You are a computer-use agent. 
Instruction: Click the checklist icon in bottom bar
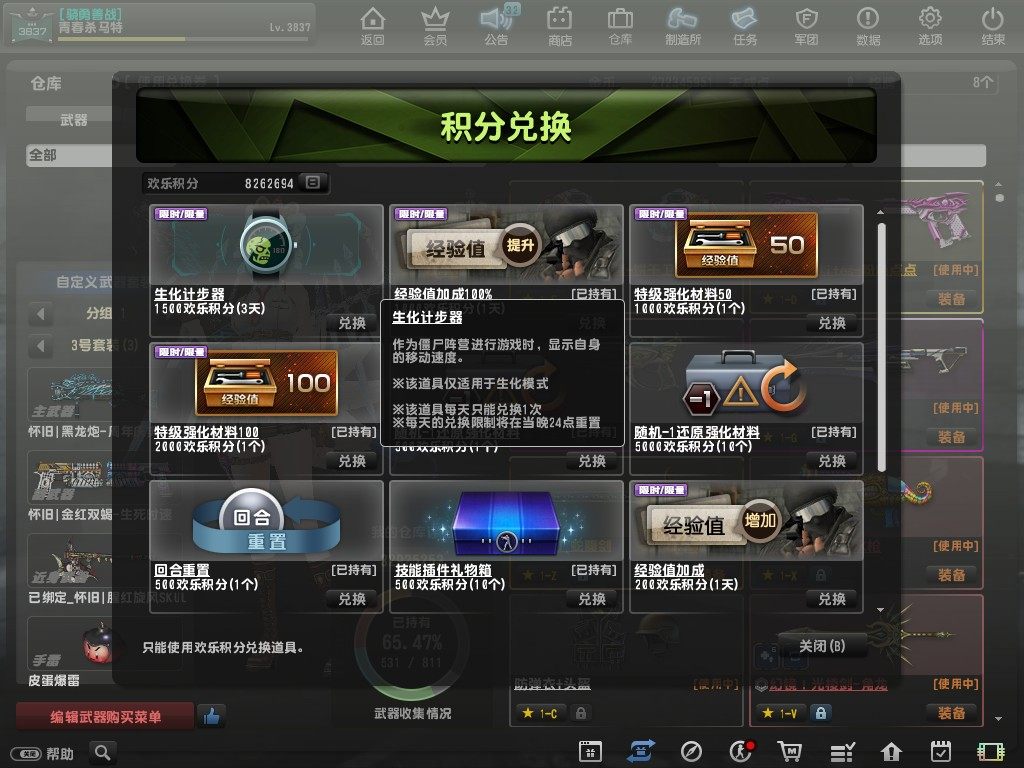[x=842, y=752]
